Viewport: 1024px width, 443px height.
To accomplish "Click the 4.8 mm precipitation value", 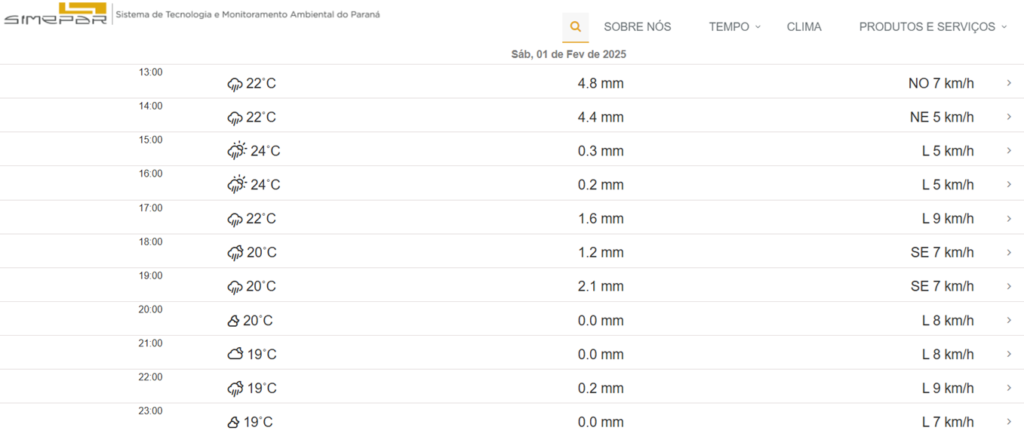I will coord(601,84).
